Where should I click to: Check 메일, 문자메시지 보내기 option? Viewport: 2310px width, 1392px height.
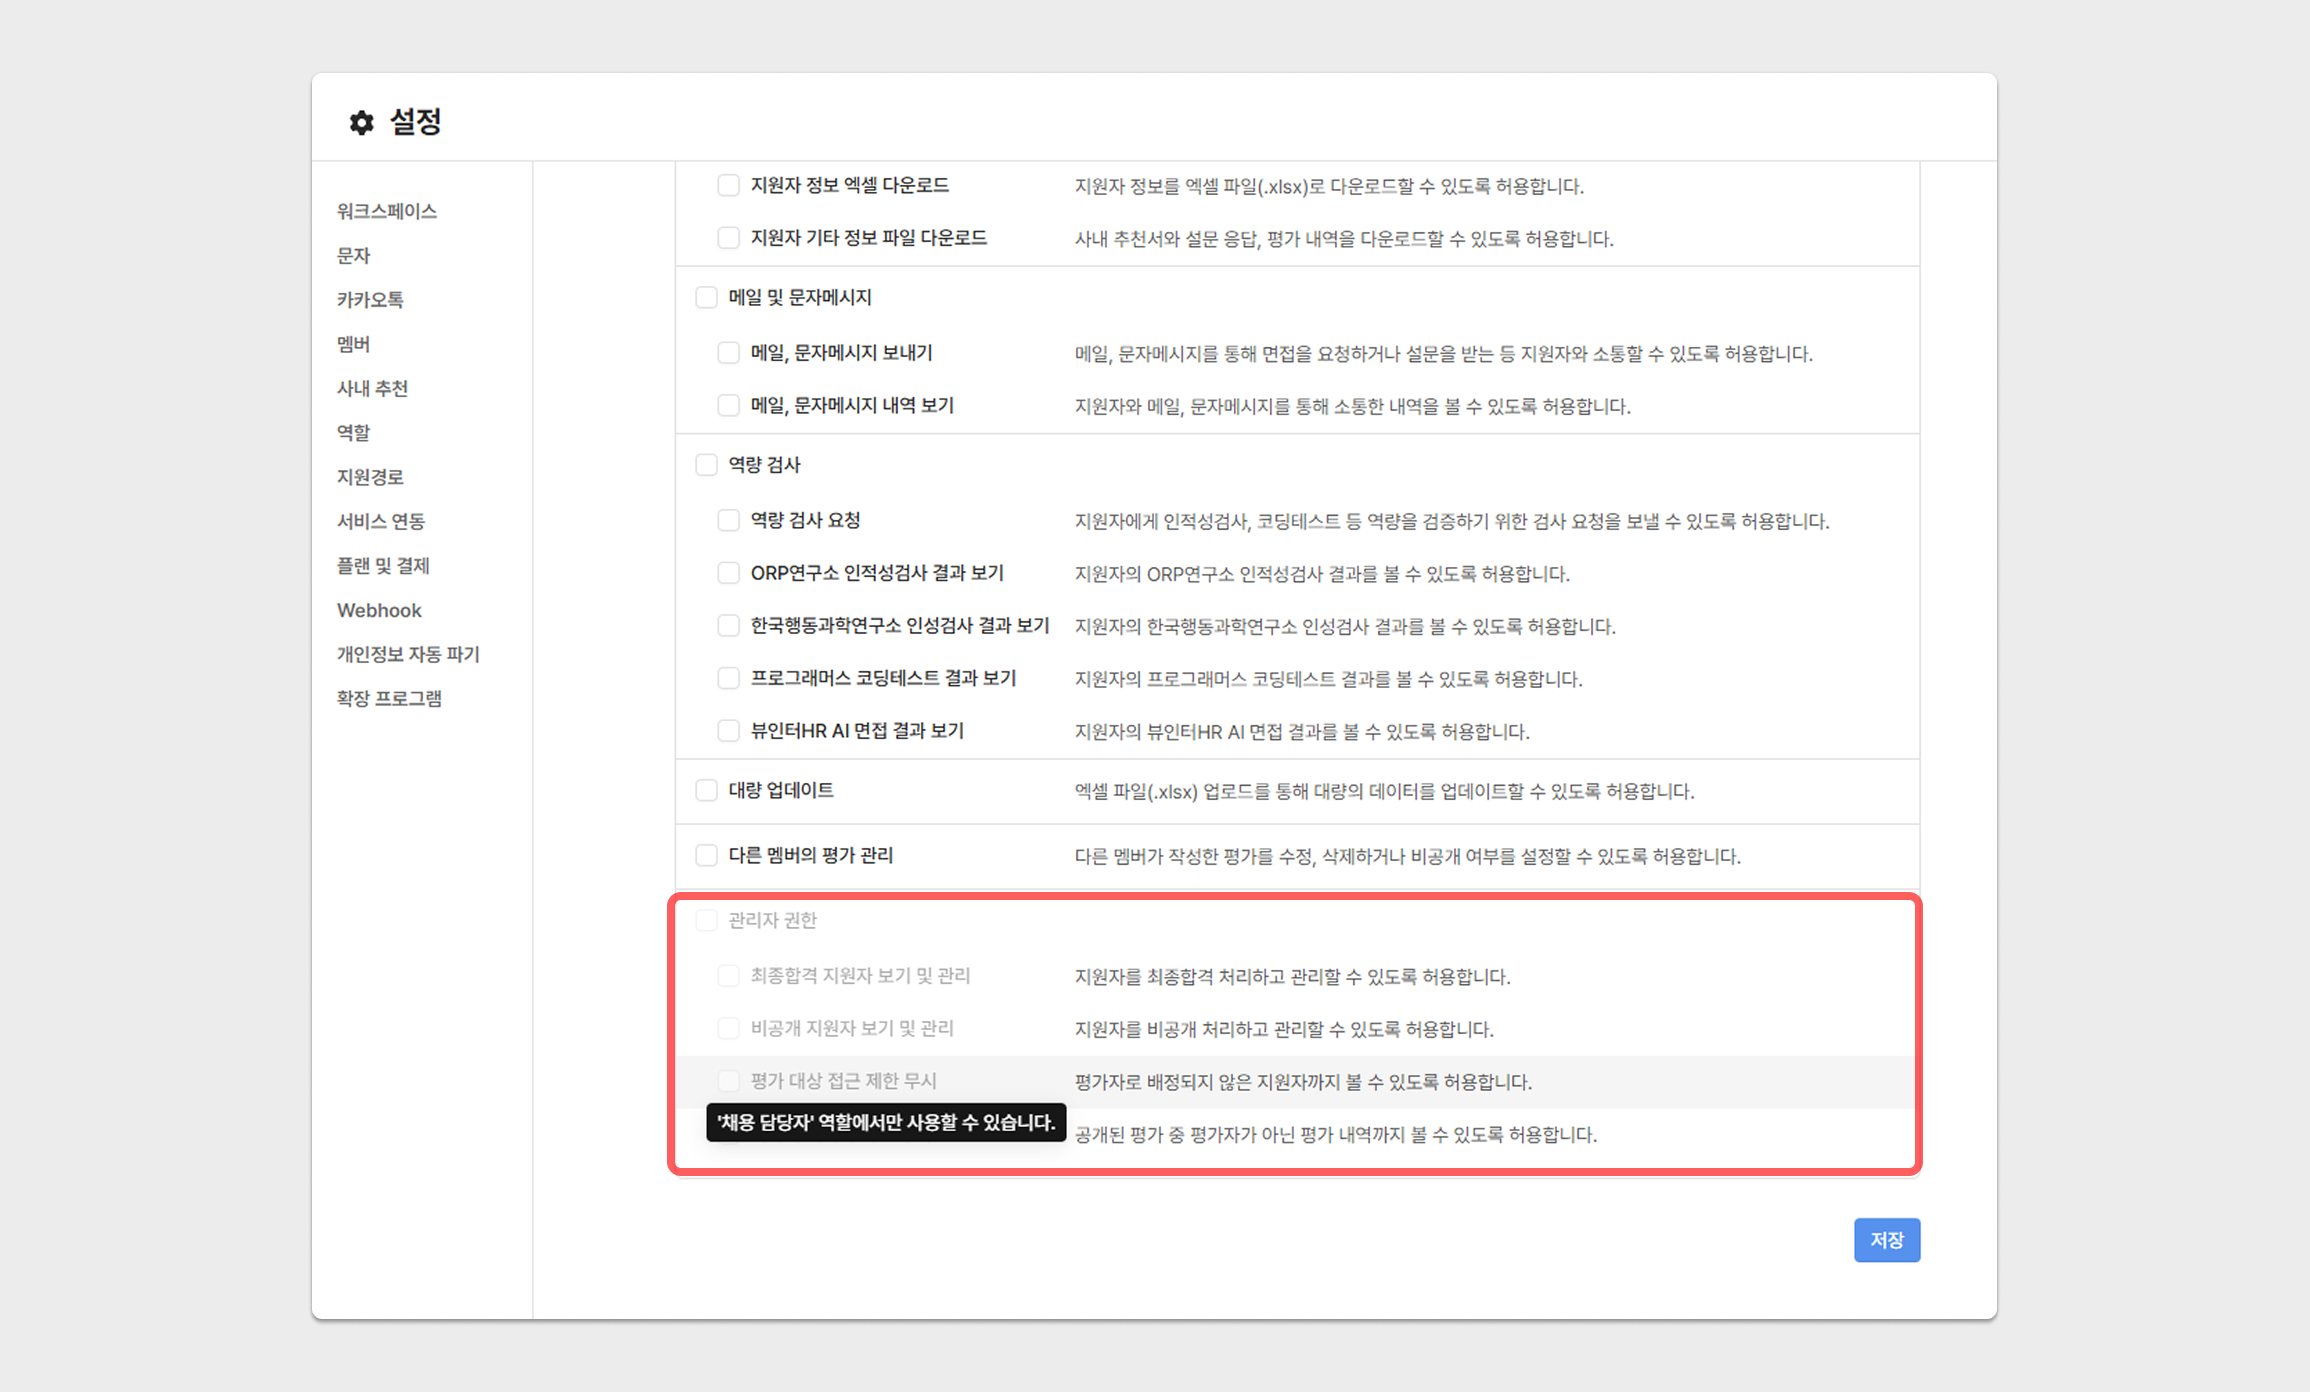(x=728, y=353)
